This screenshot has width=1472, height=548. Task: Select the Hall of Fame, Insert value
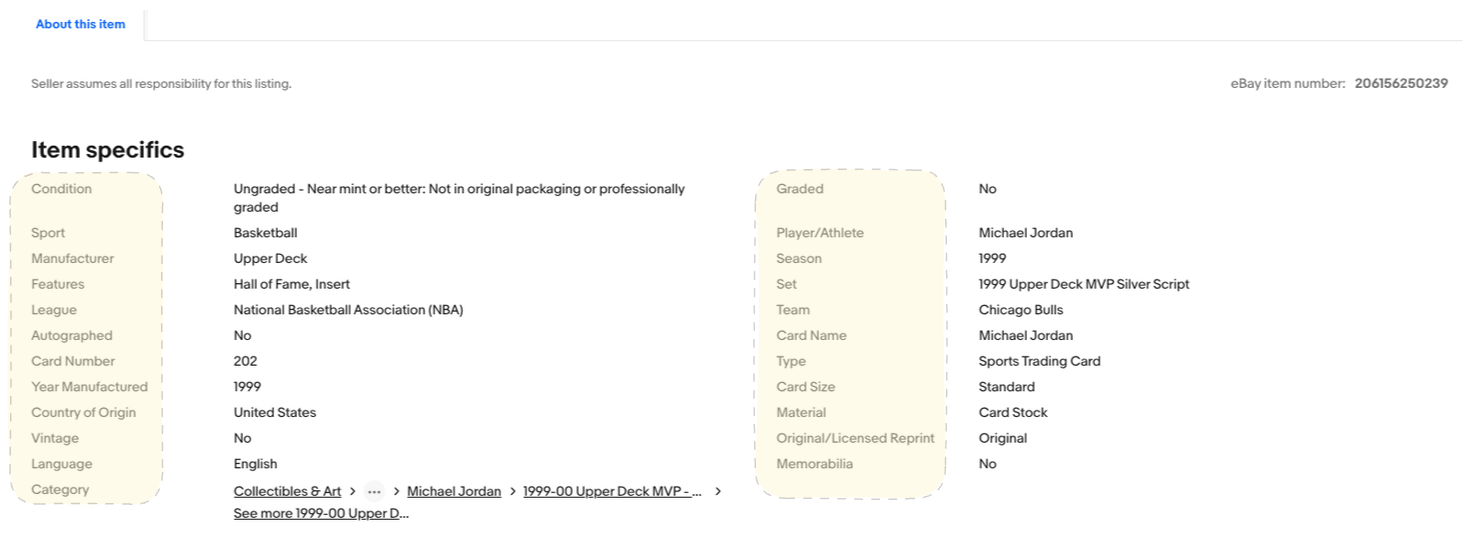pyautogui.click(x=292, y=284)
